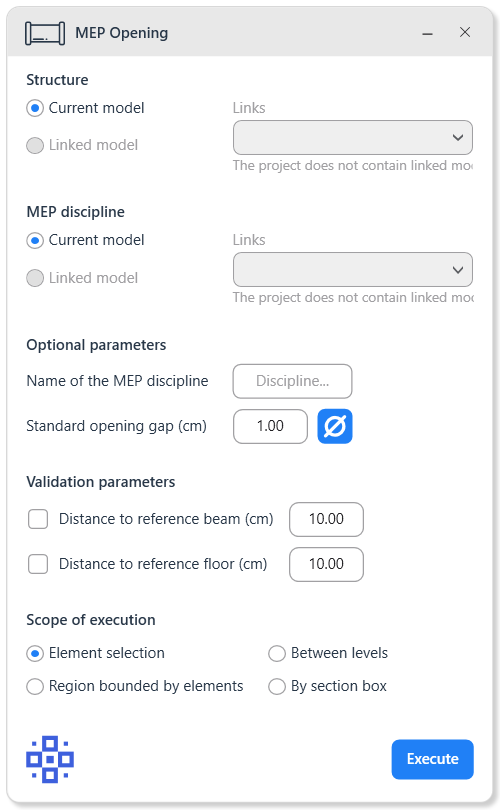Click the Discipline name input field
The width and height of the screenshot is (500, 810).
point(292,381)
